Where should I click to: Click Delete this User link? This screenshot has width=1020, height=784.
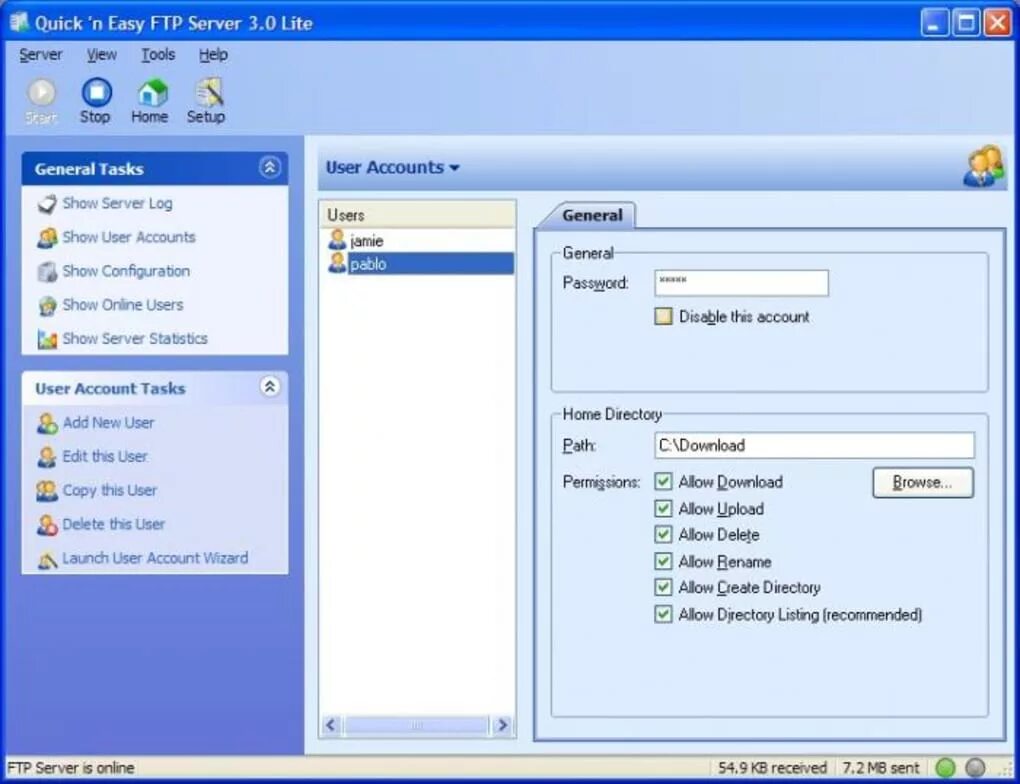click(x=113, y=524)
